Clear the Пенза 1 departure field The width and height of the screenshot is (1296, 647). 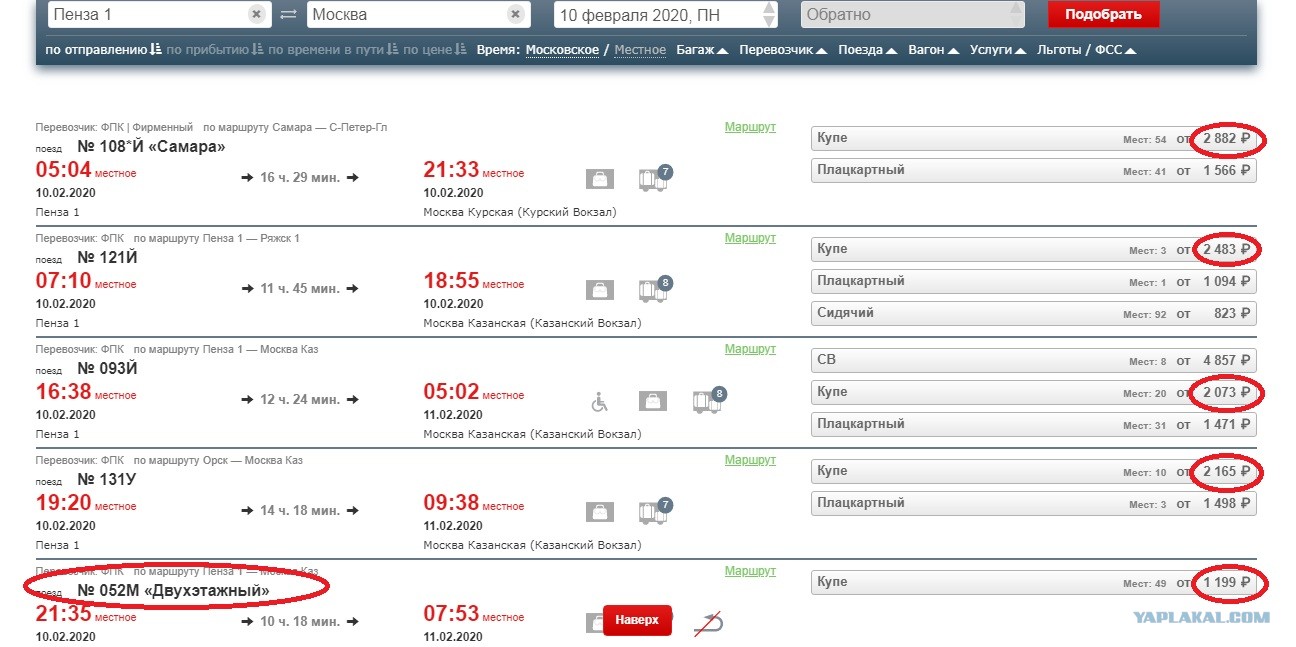point(257,14)
